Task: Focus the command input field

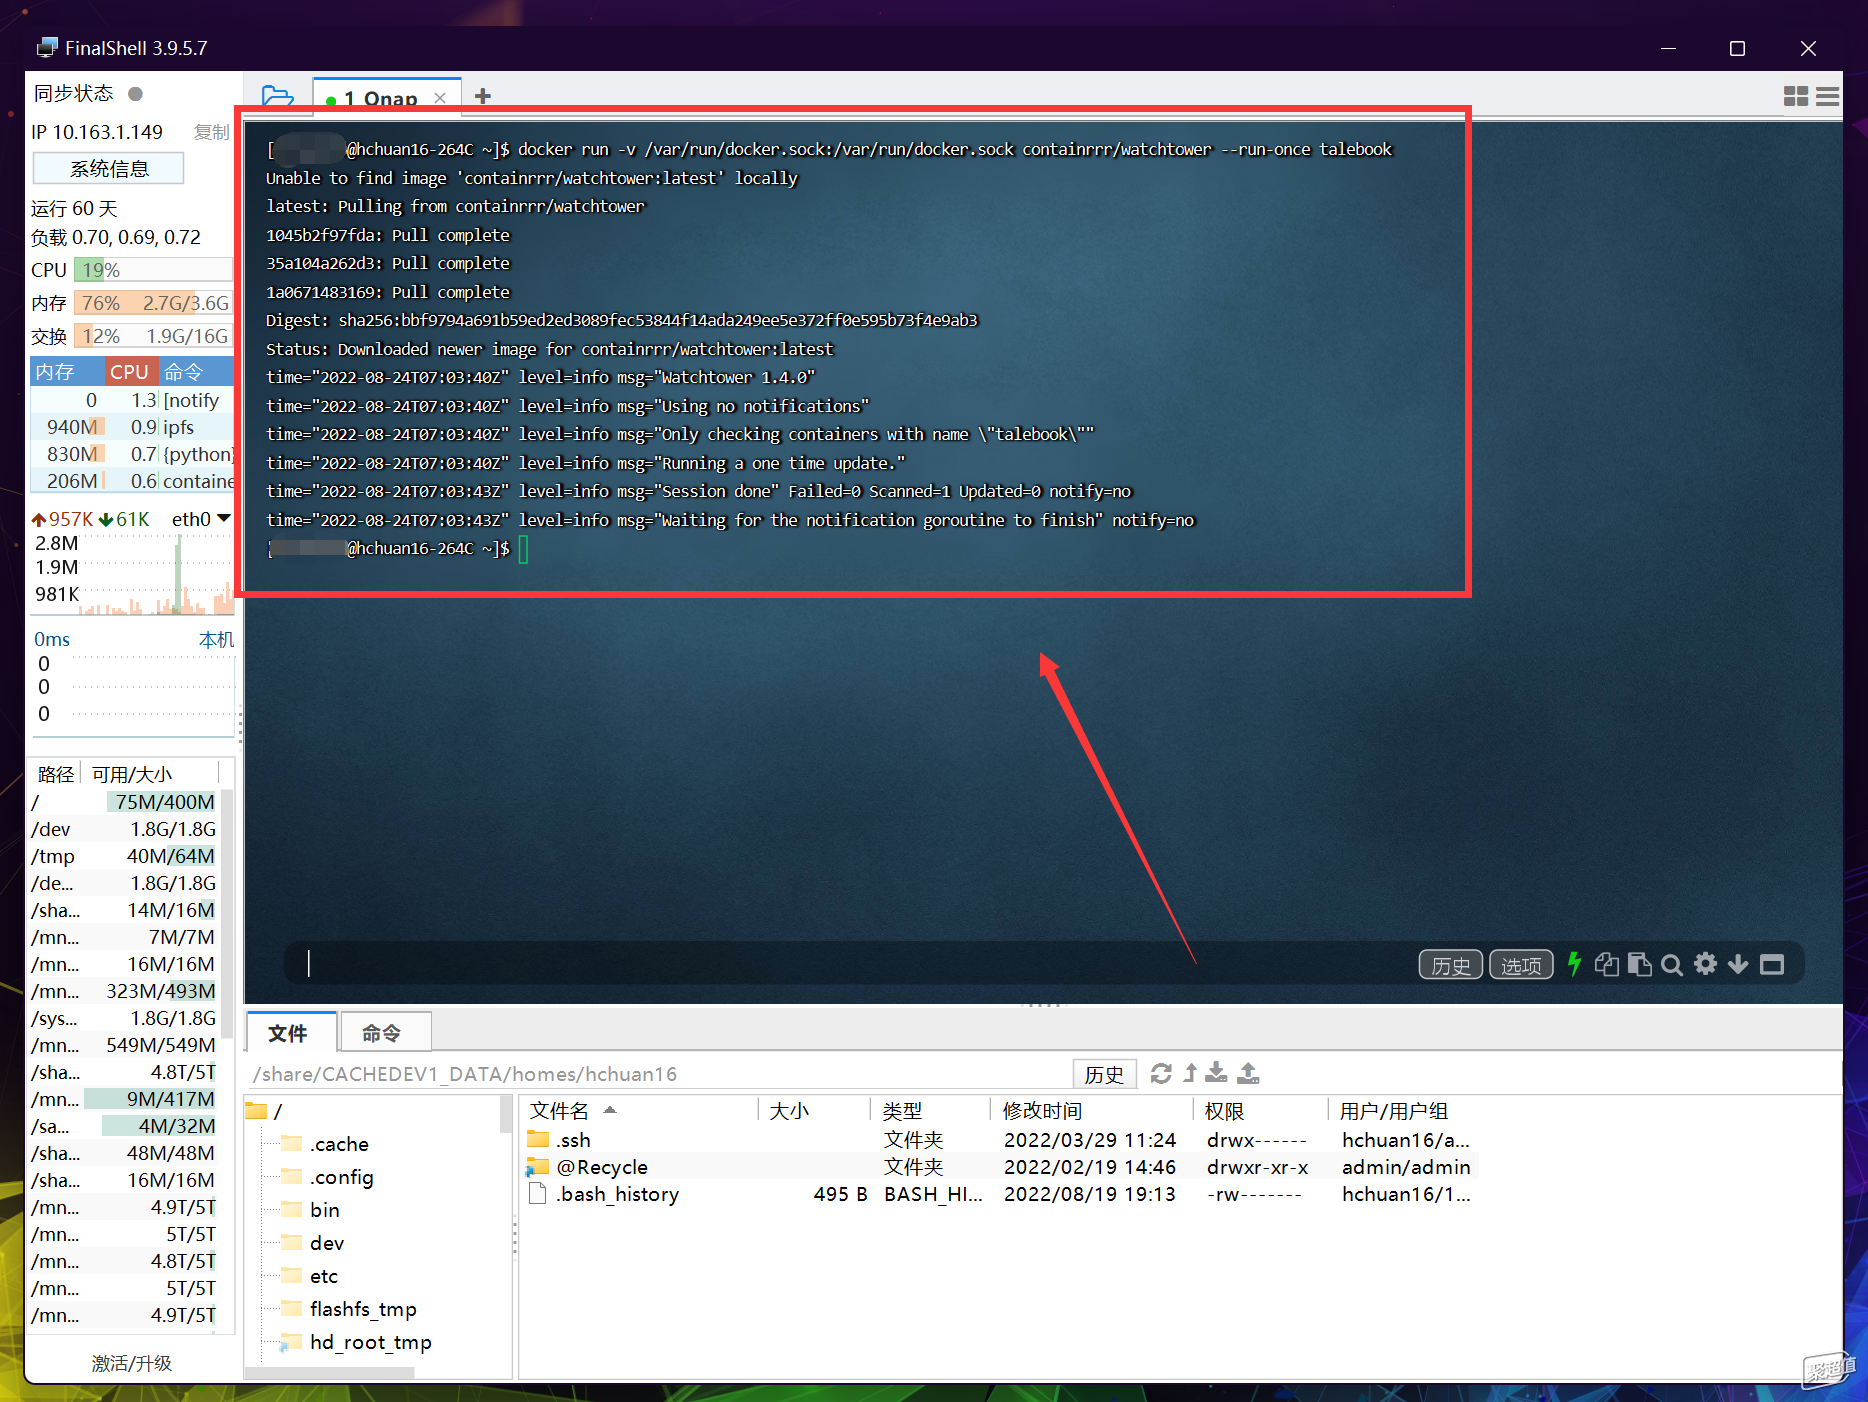Action: (850, 964)
